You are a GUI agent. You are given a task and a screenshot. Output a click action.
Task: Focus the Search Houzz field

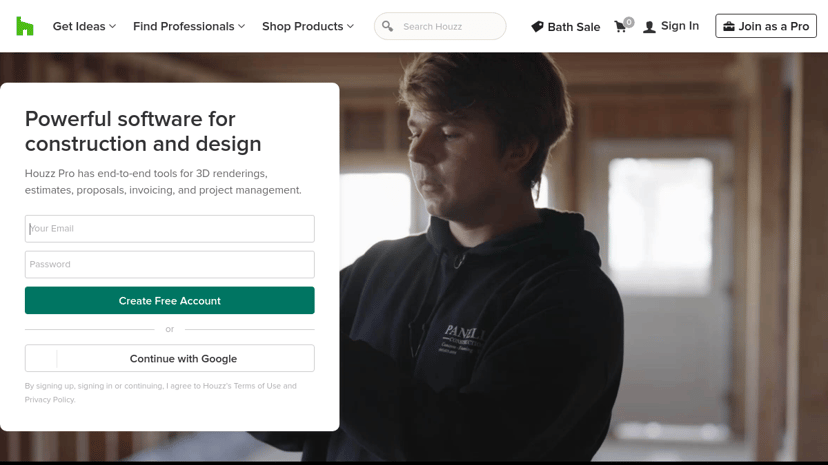point(440,26)
